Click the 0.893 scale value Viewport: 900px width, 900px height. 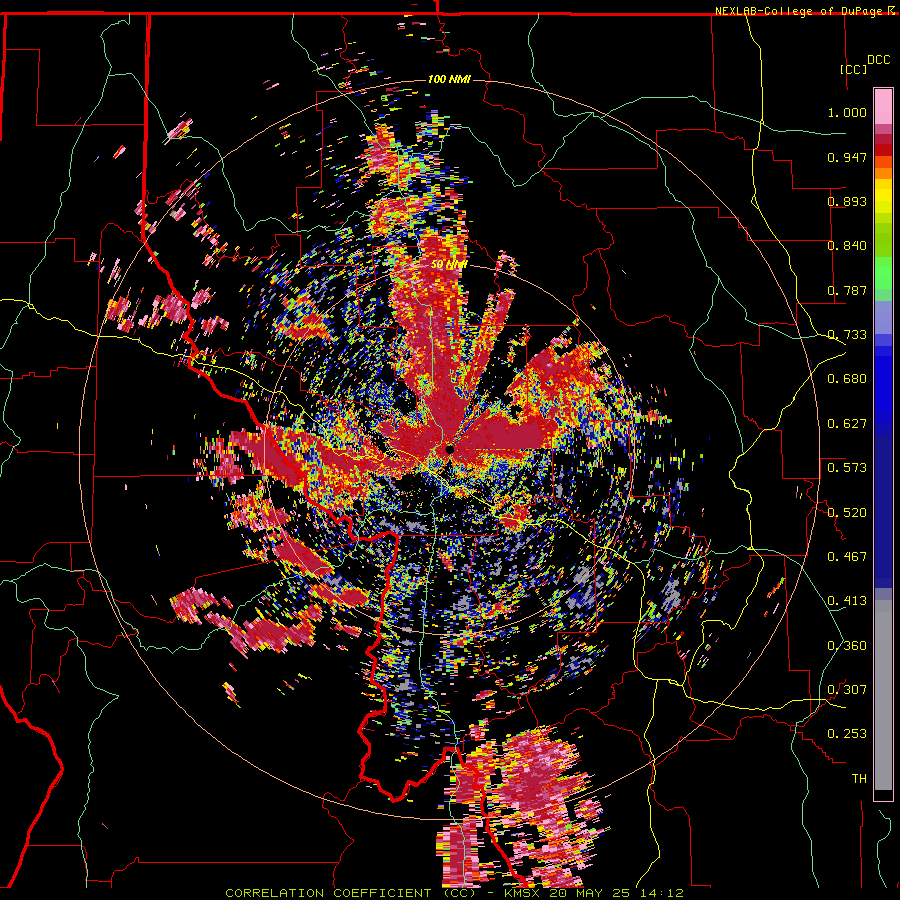[x=847, y=201]
